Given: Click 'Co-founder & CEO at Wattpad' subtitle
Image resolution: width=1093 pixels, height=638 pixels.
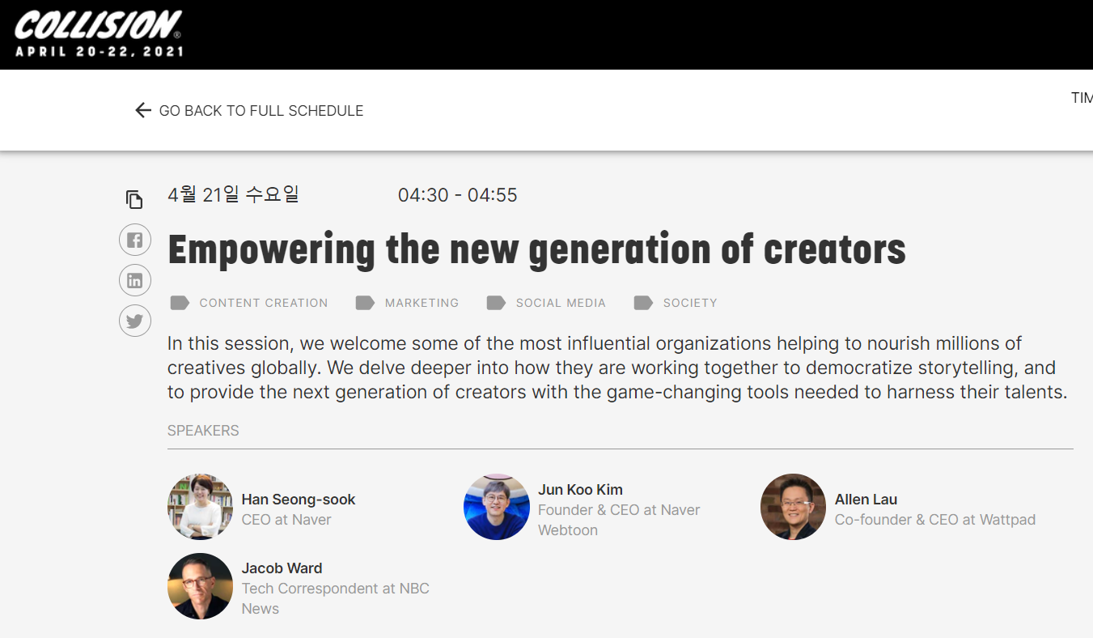Looking at the screenshot, I should [x=935, y=519].
